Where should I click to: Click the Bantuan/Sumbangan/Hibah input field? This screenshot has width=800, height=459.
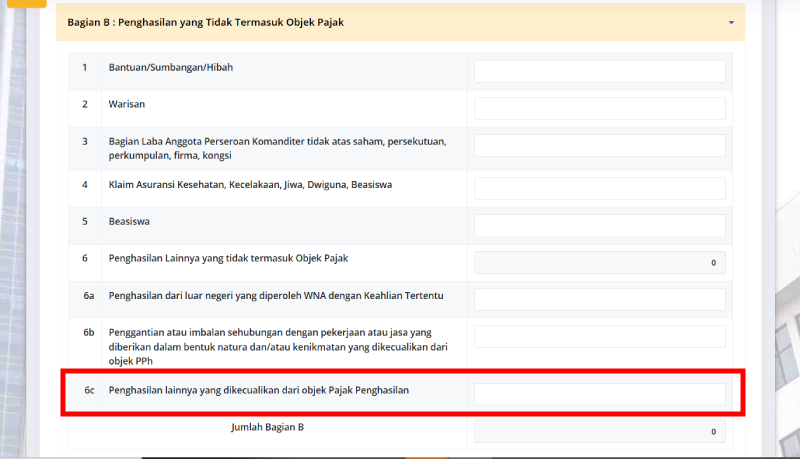coord(599,71)
